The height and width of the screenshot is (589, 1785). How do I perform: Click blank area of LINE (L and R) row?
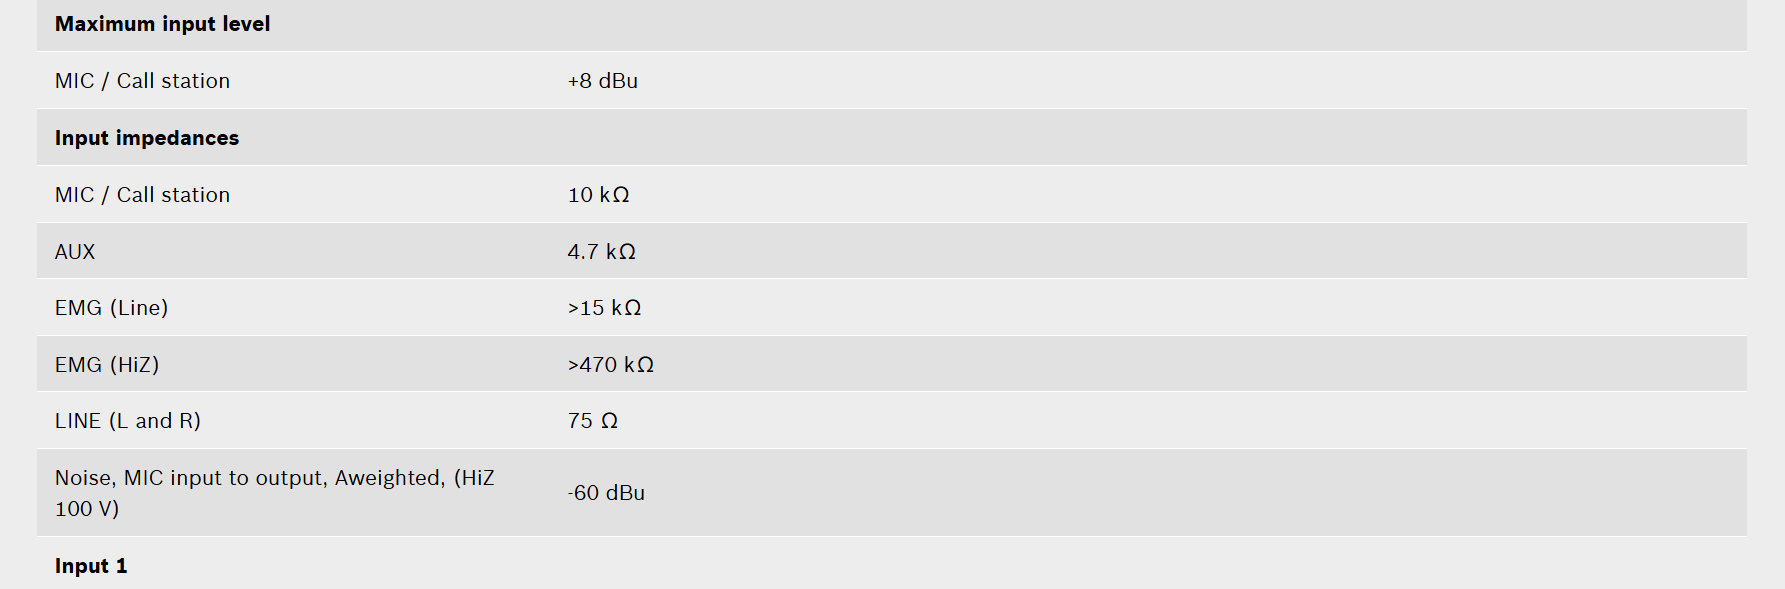point(1180,420)
